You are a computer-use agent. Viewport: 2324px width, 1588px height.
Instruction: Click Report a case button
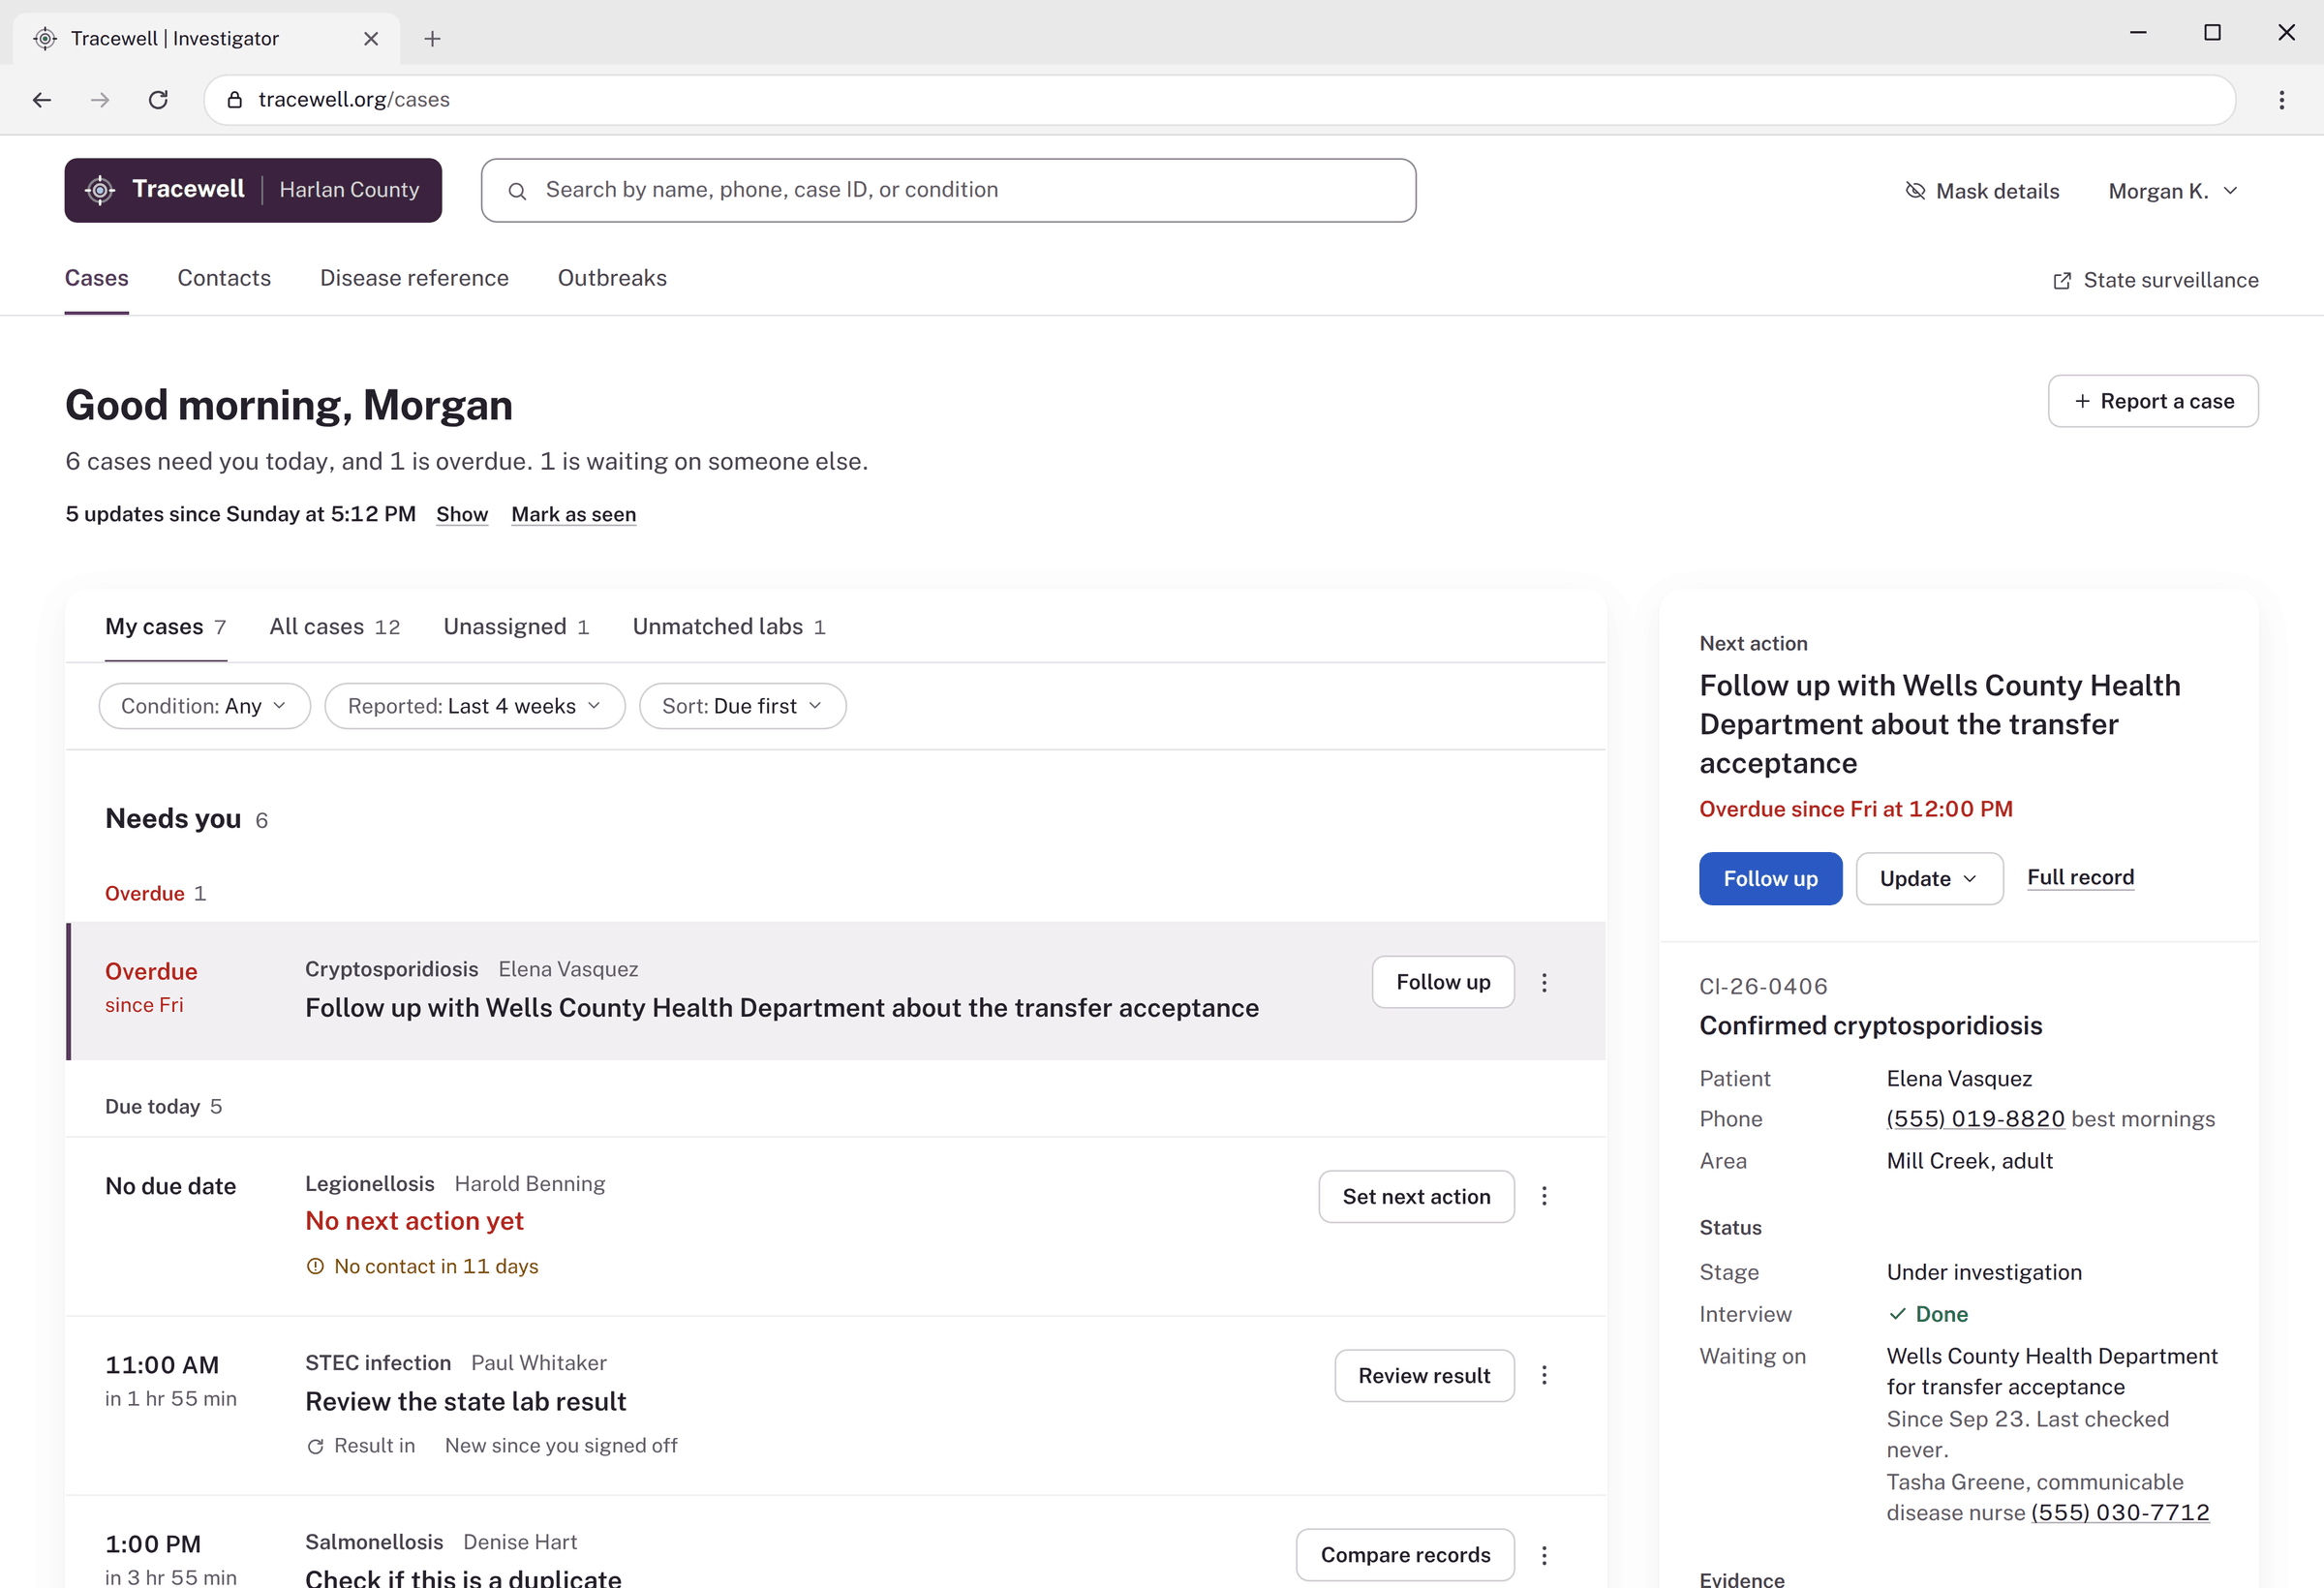[2153, 401]
